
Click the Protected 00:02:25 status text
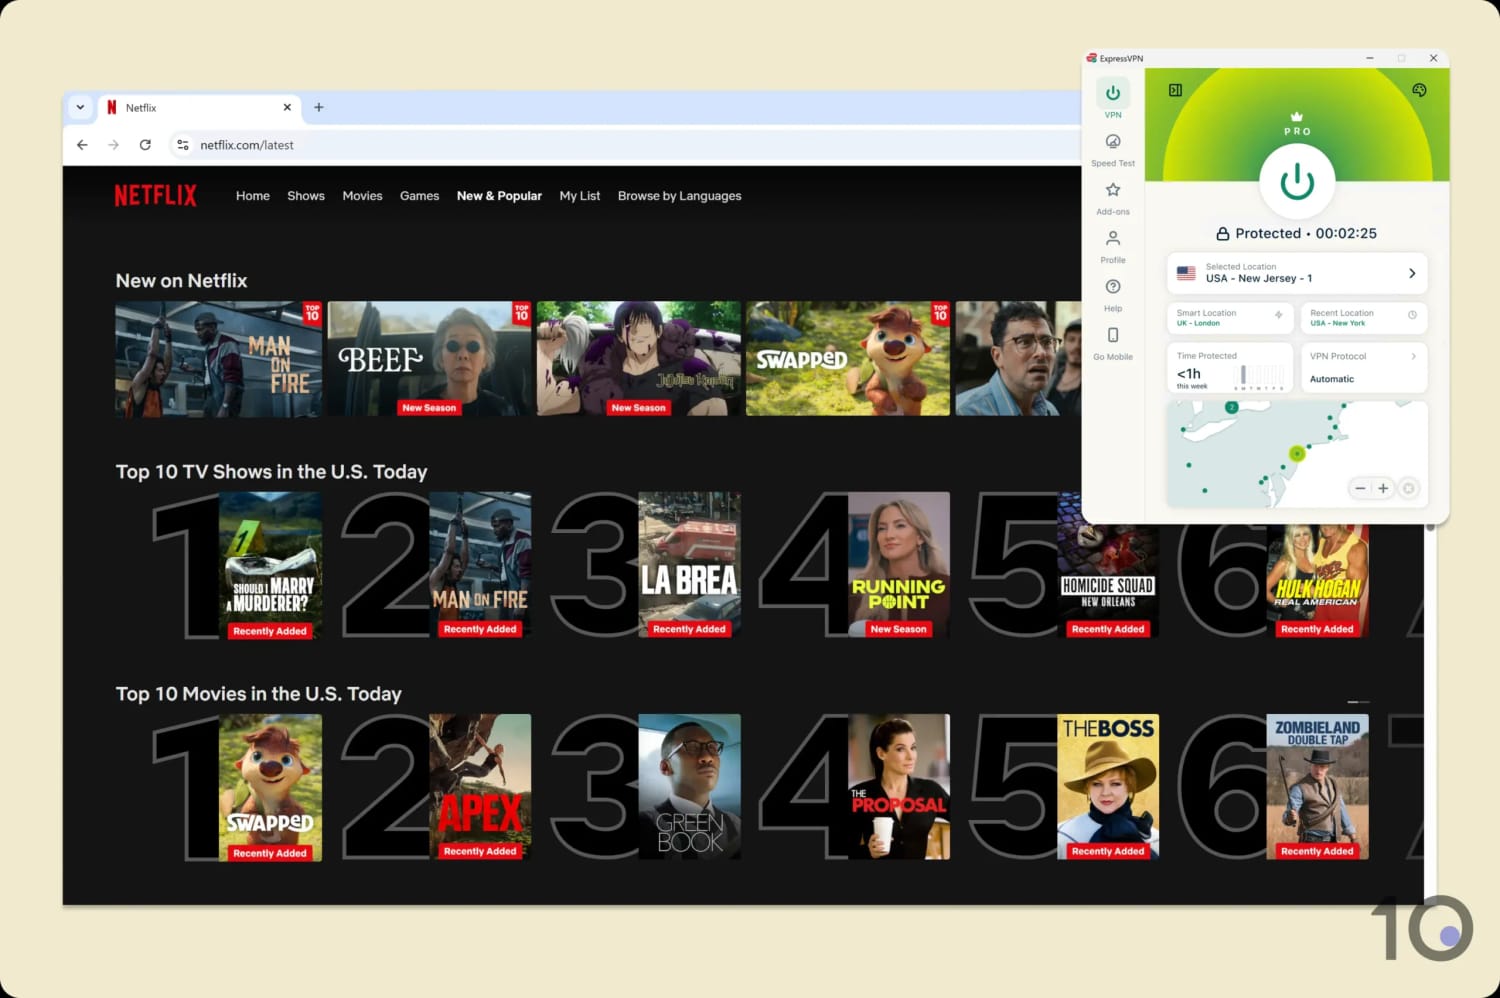tap(1297, 233)
